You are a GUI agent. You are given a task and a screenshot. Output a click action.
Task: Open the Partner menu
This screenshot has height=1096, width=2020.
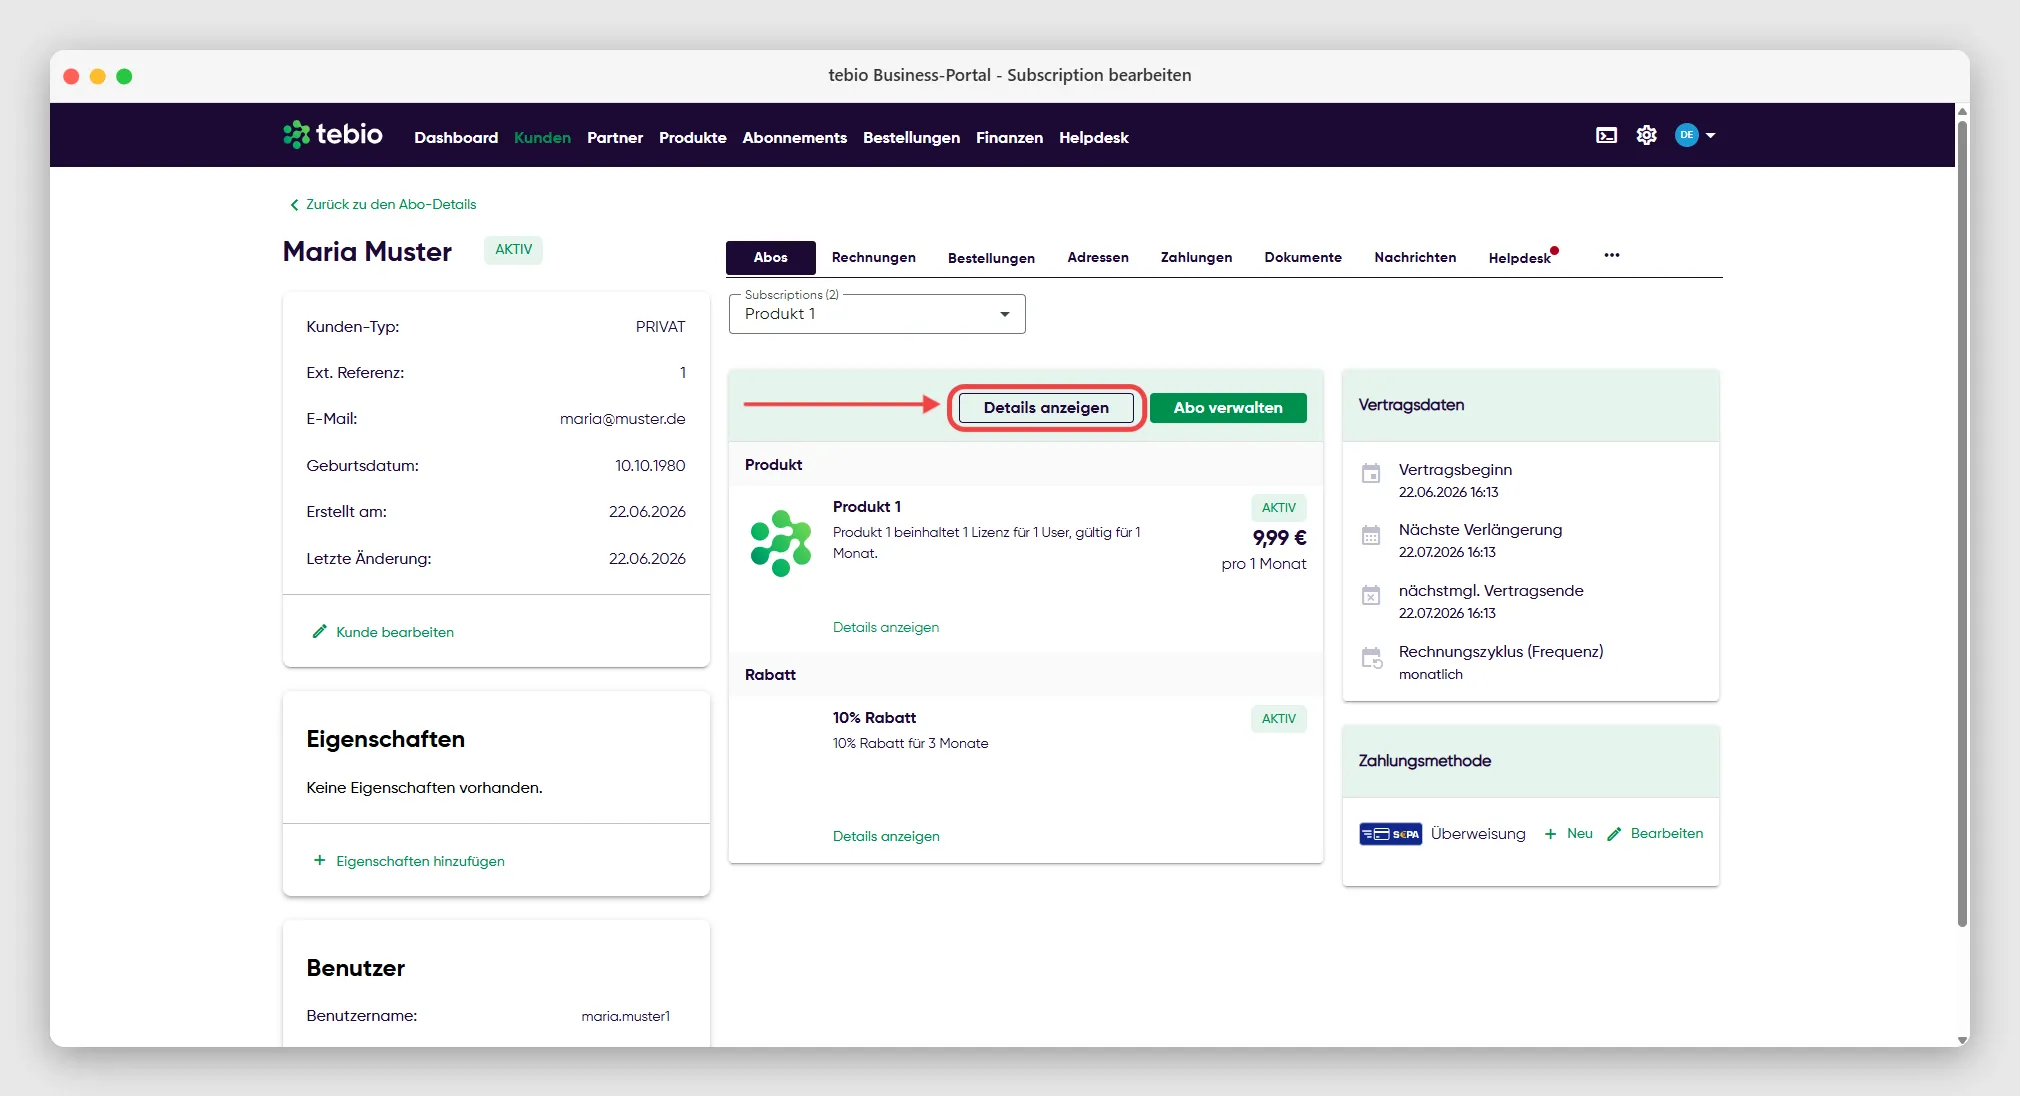coord(615,138)
